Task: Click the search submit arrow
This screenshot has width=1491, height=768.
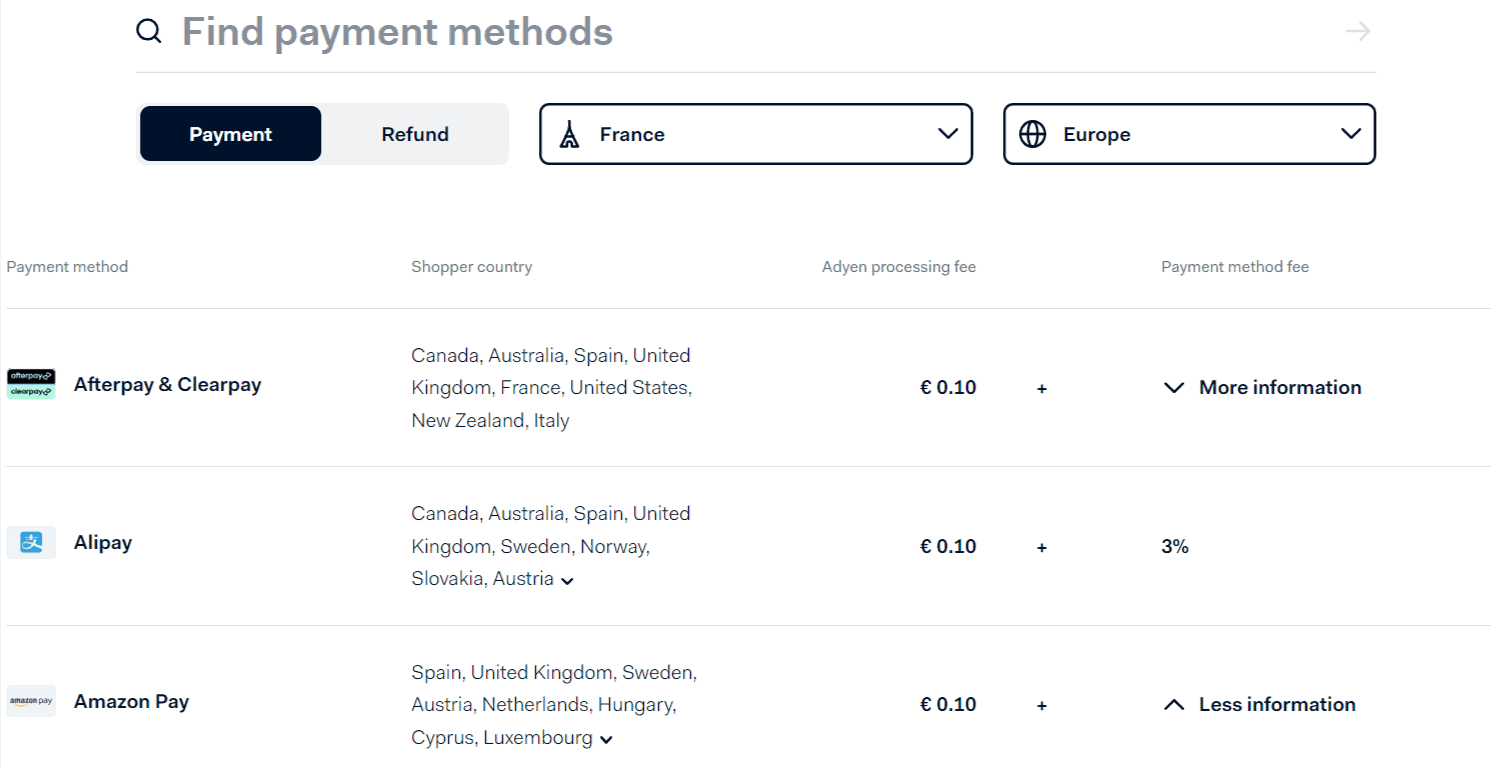Action: (1357, 31)
